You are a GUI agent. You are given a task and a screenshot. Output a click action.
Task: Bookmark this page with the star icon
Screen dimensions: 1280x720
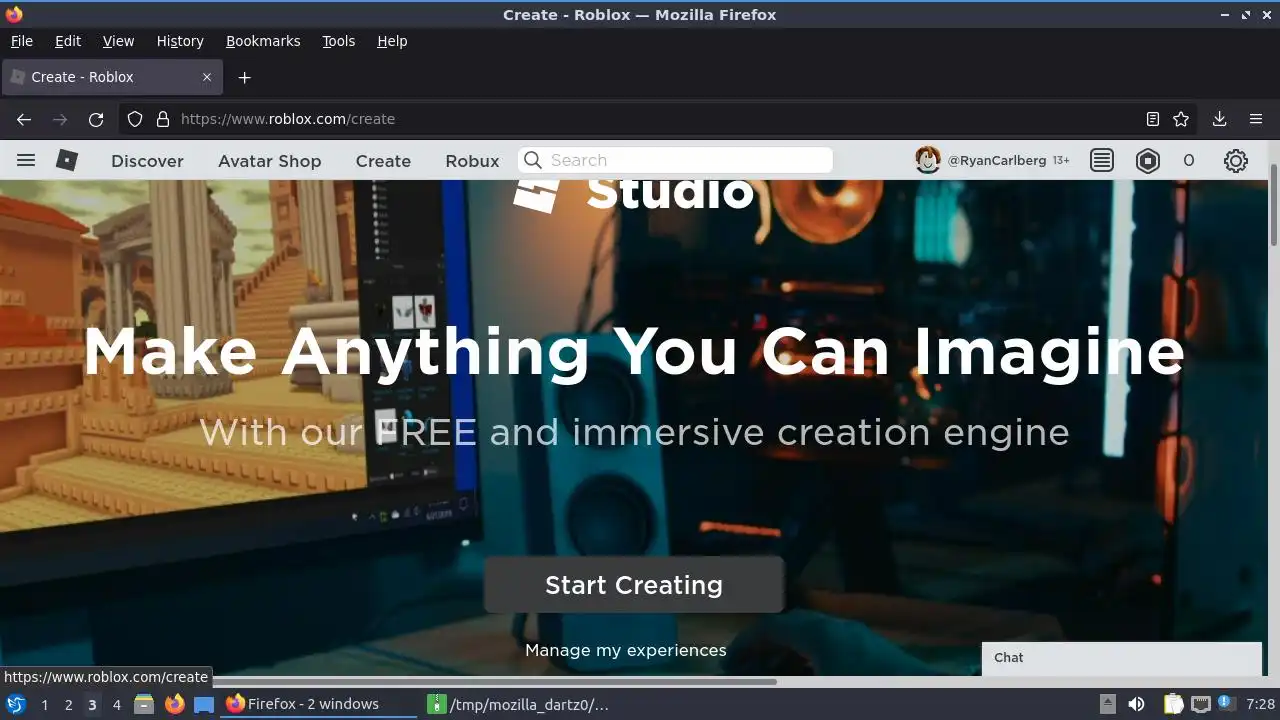click(x=1181, y=119)
